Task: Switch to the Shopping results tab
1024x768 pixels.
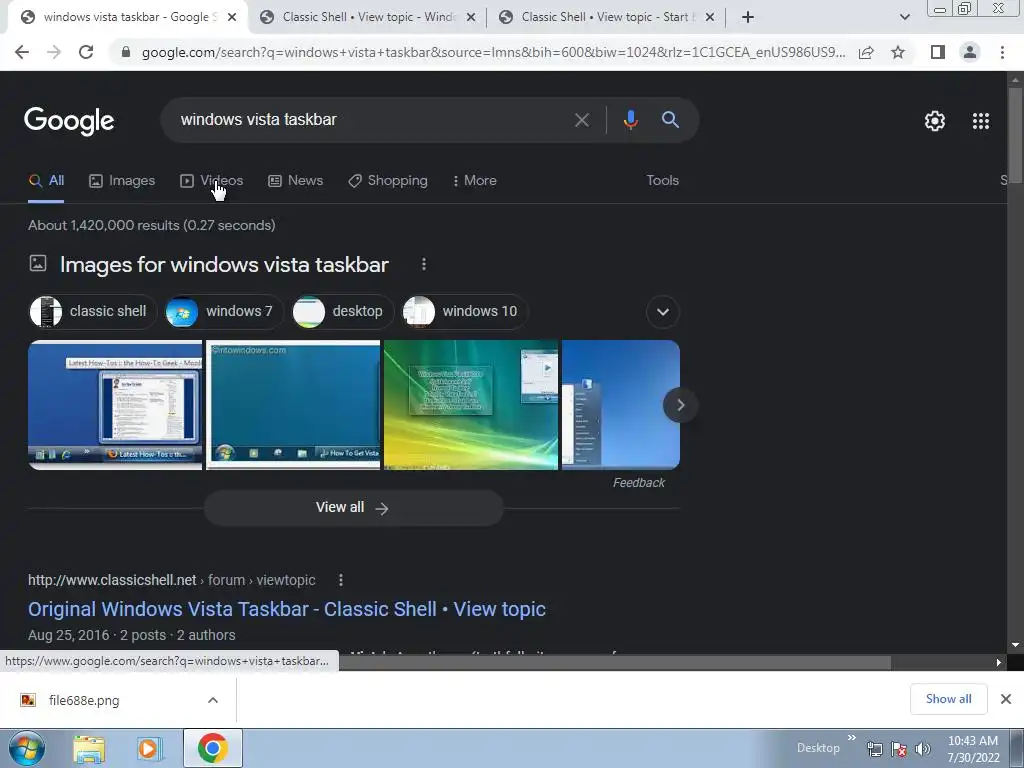Action: pos(388,181)
